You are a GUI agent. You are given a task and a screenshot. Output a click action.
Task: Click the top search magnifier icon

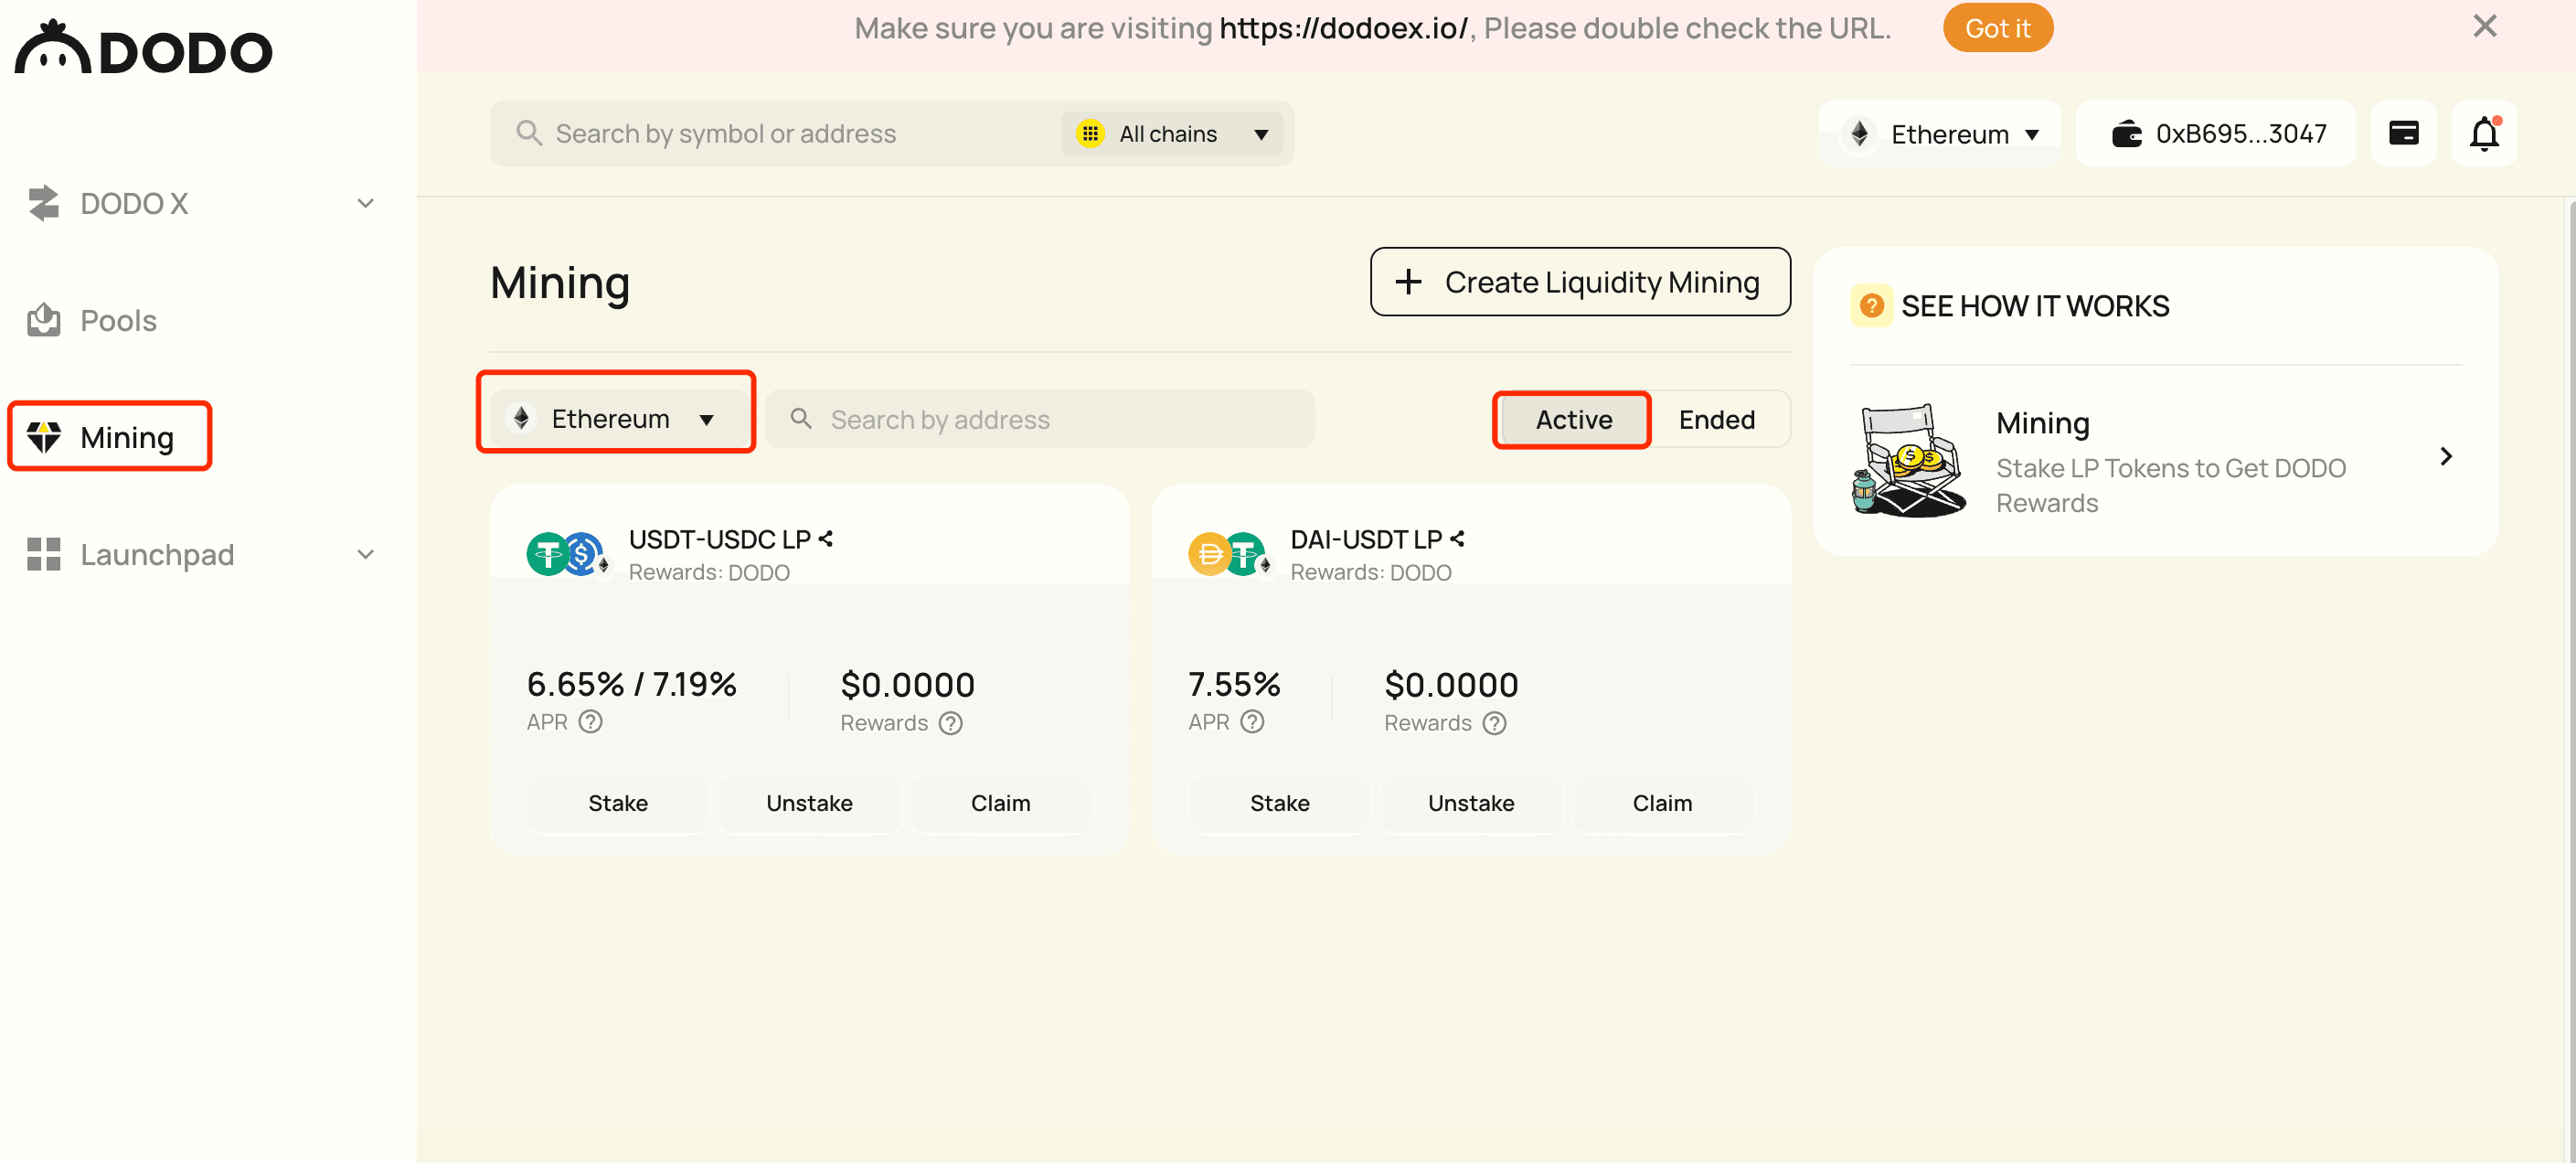[528, 133]
